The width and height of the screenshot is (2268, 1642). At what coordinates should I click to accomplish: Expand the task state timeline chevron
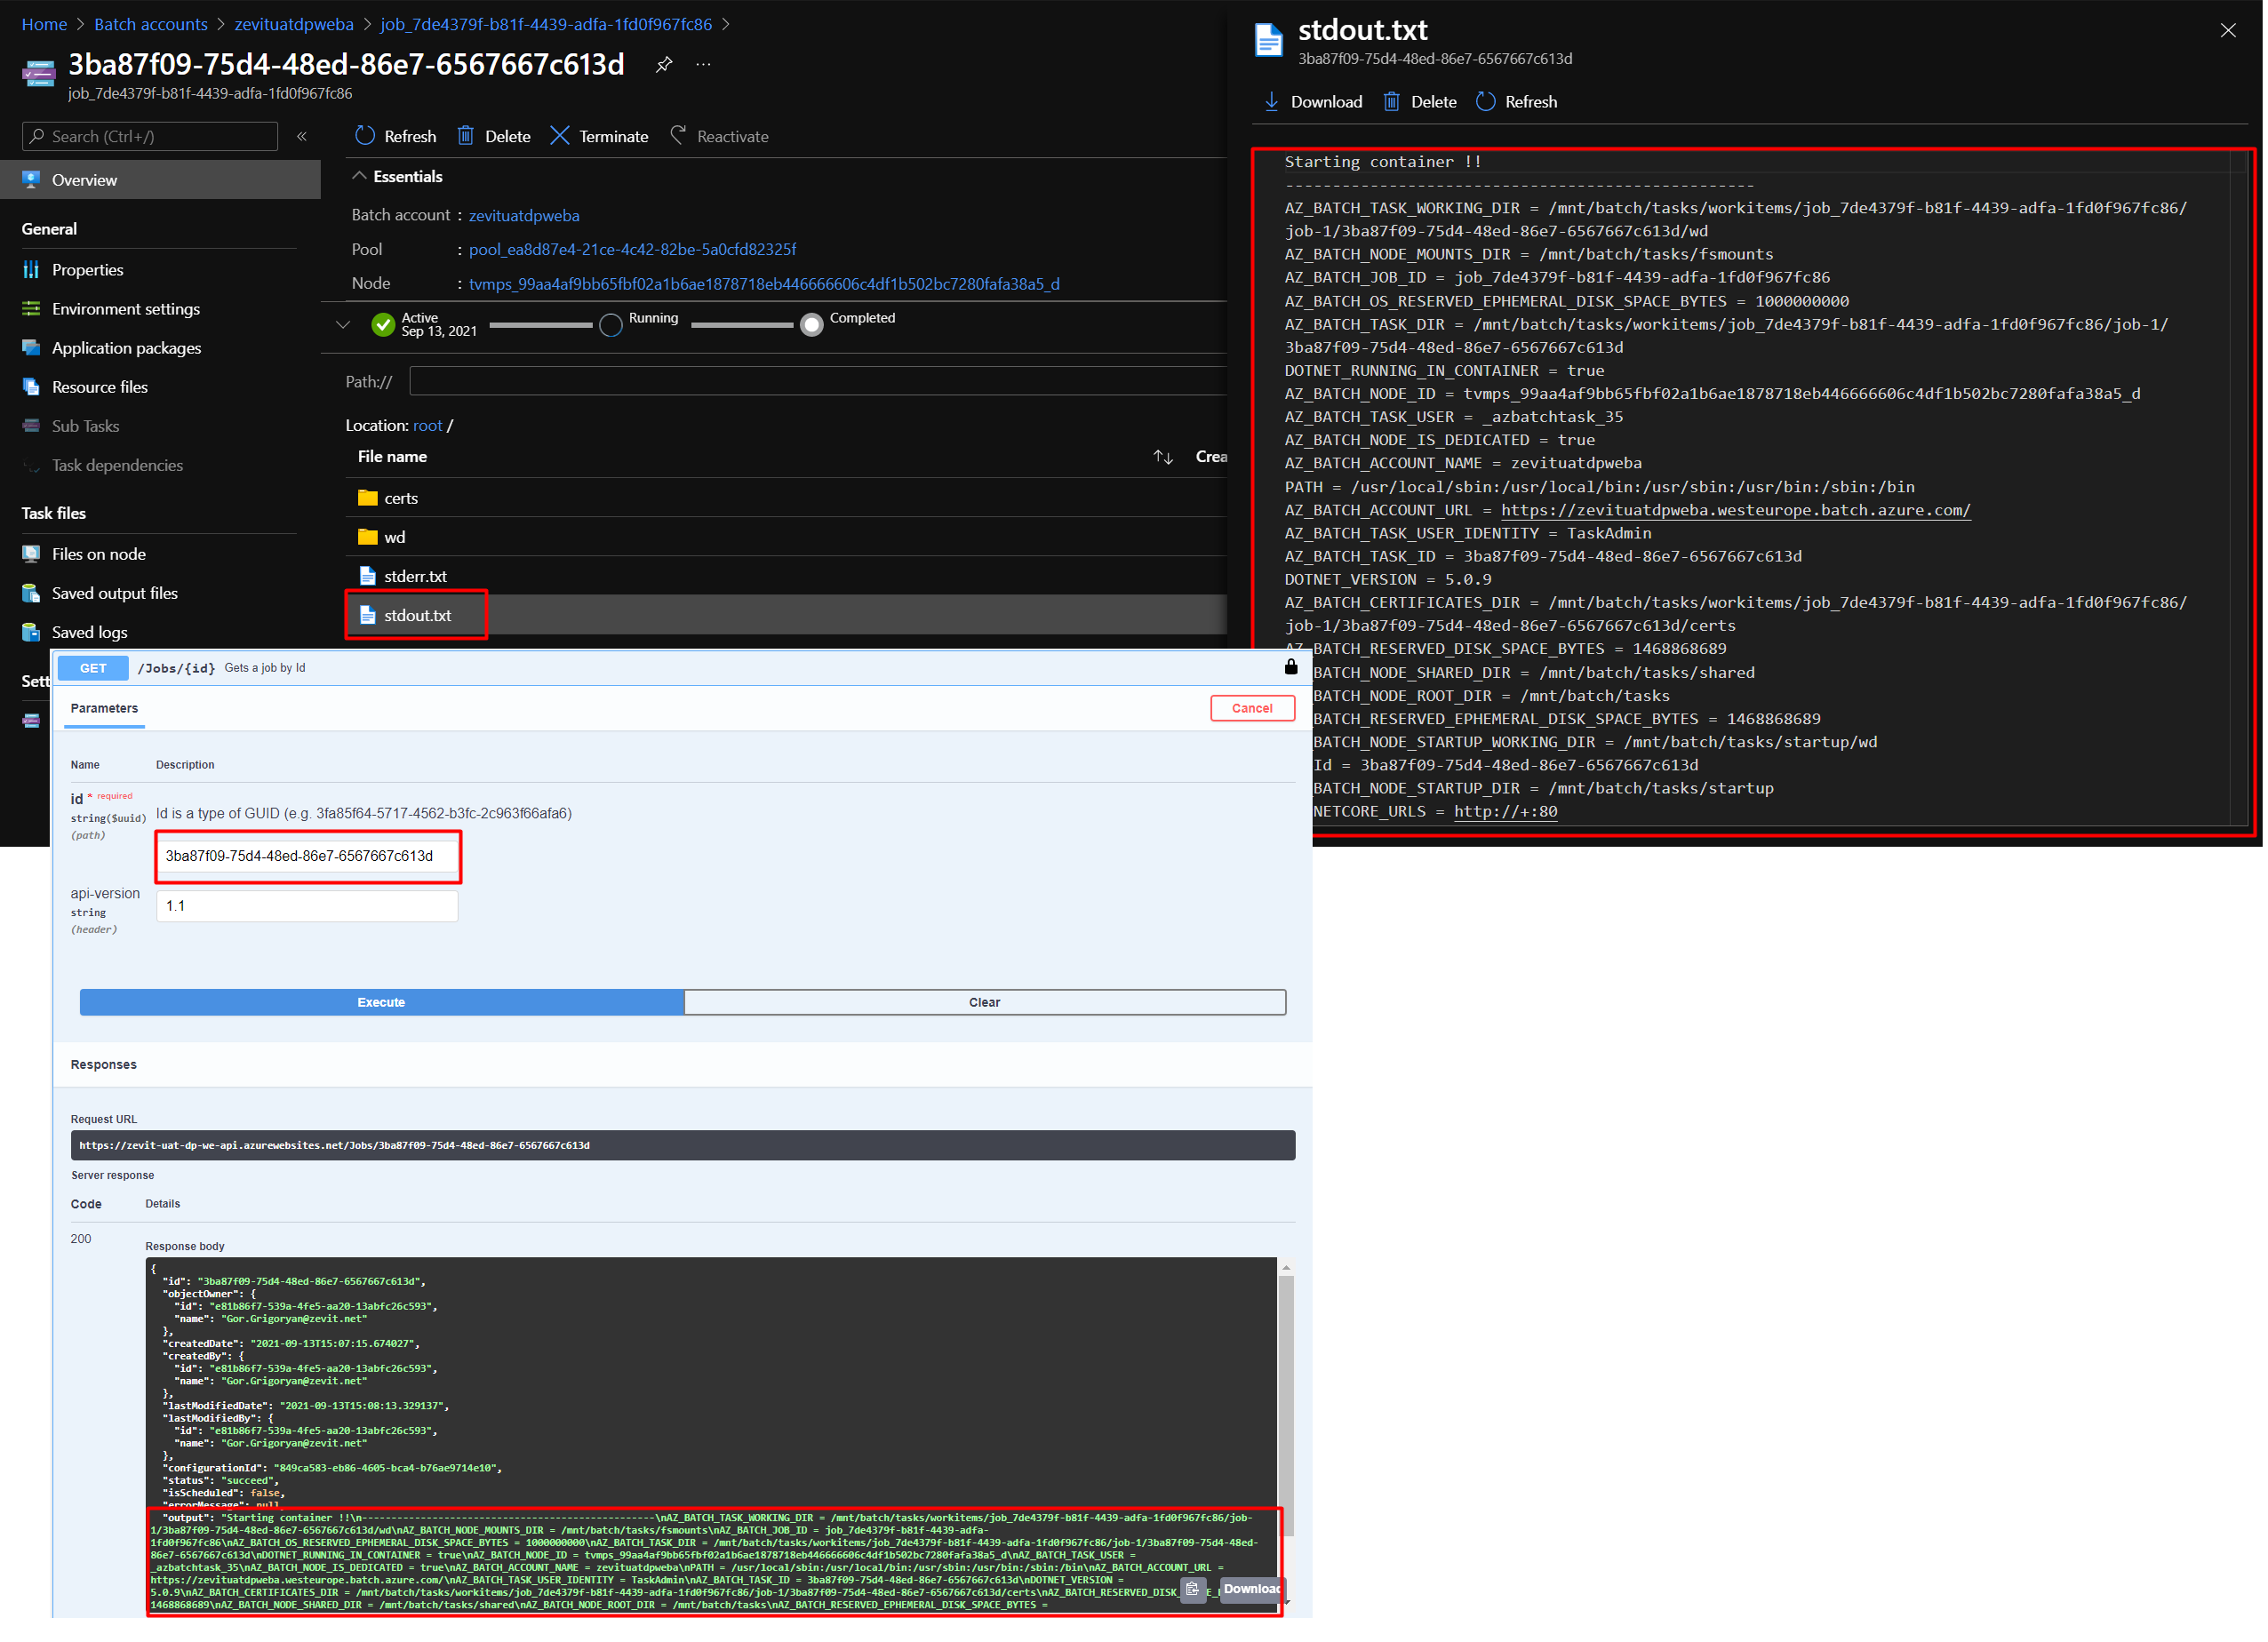click(344, 325)
